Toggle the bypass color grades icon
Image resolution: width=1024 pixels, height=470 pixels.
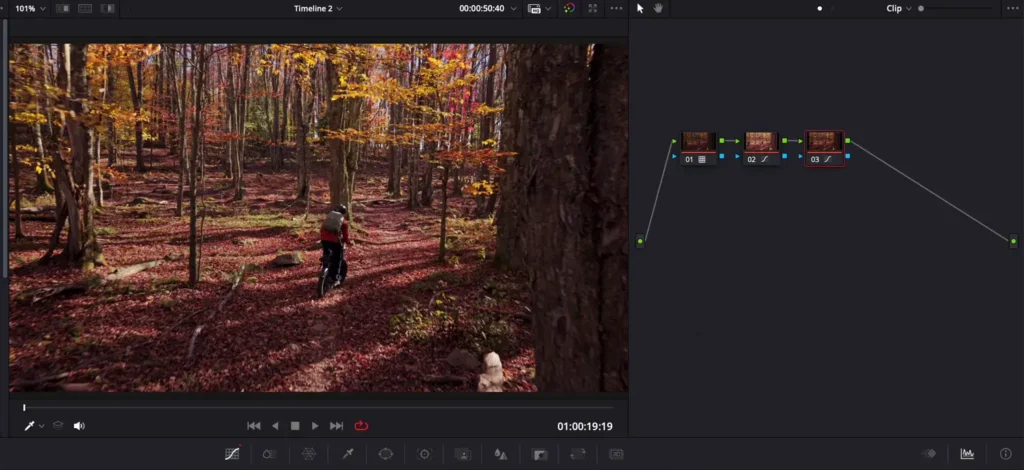tap(569, 8)
